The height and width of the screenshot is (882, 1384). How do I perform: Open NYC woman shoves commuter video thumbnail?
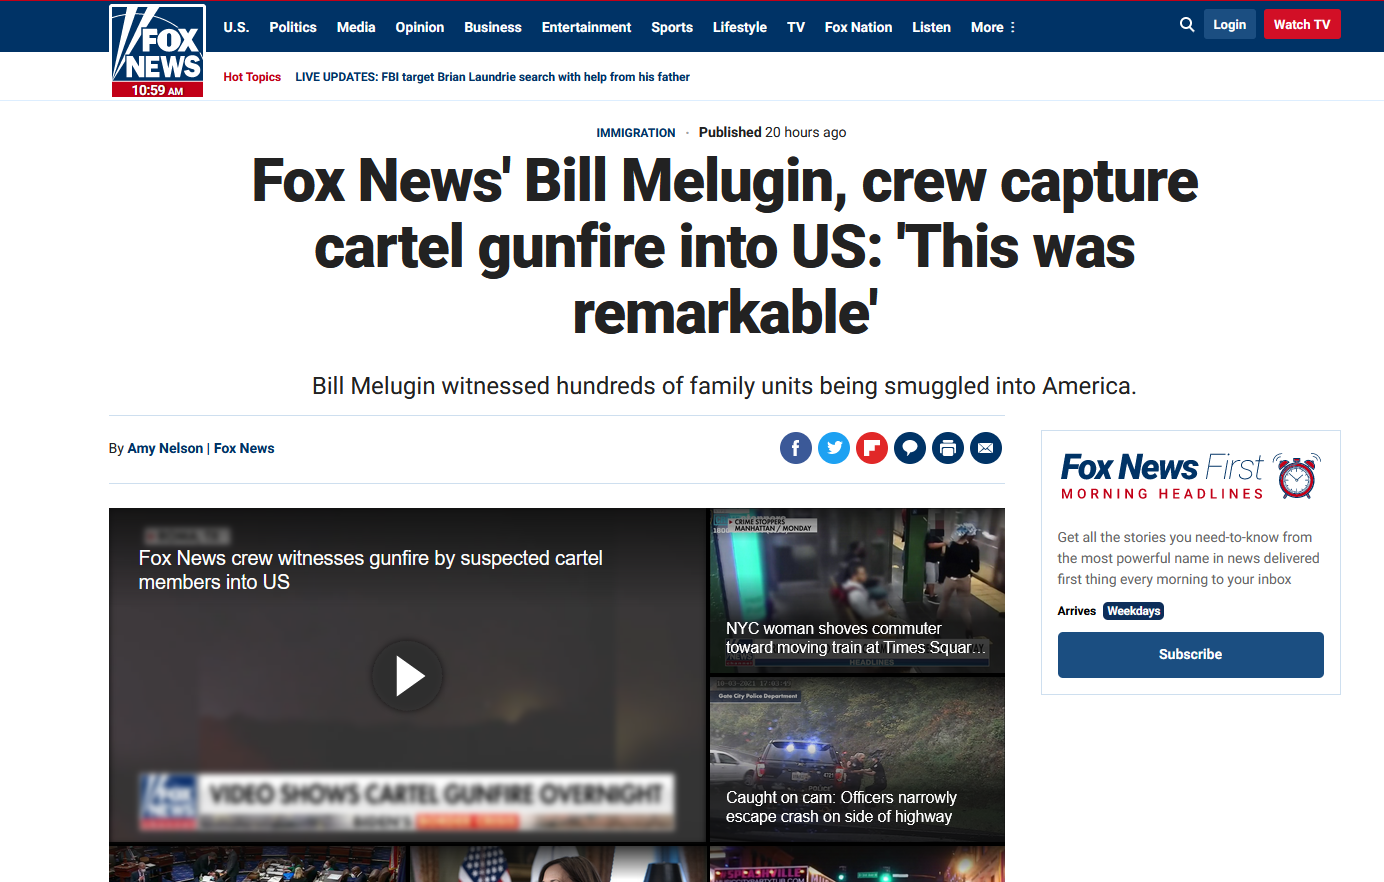point(857,591)
